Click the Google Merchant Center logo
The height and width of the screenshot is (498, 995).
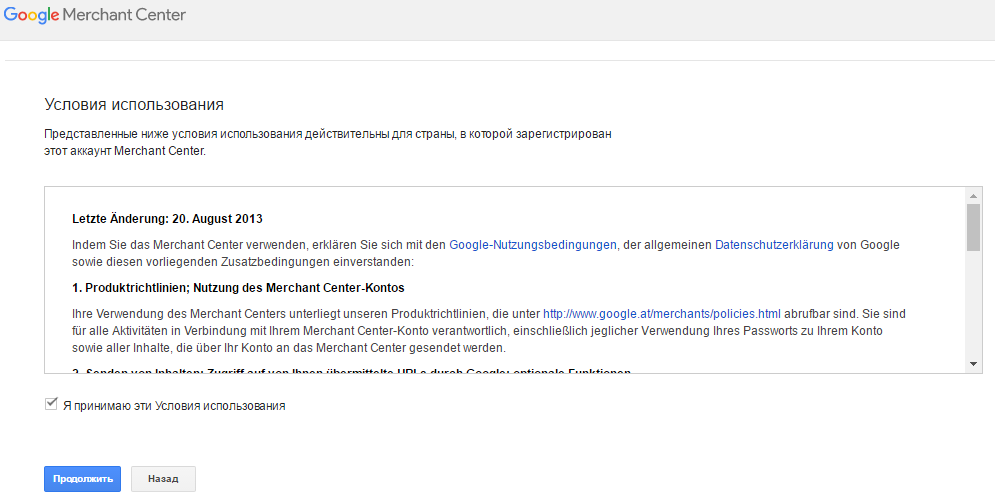tap(95, 15)
